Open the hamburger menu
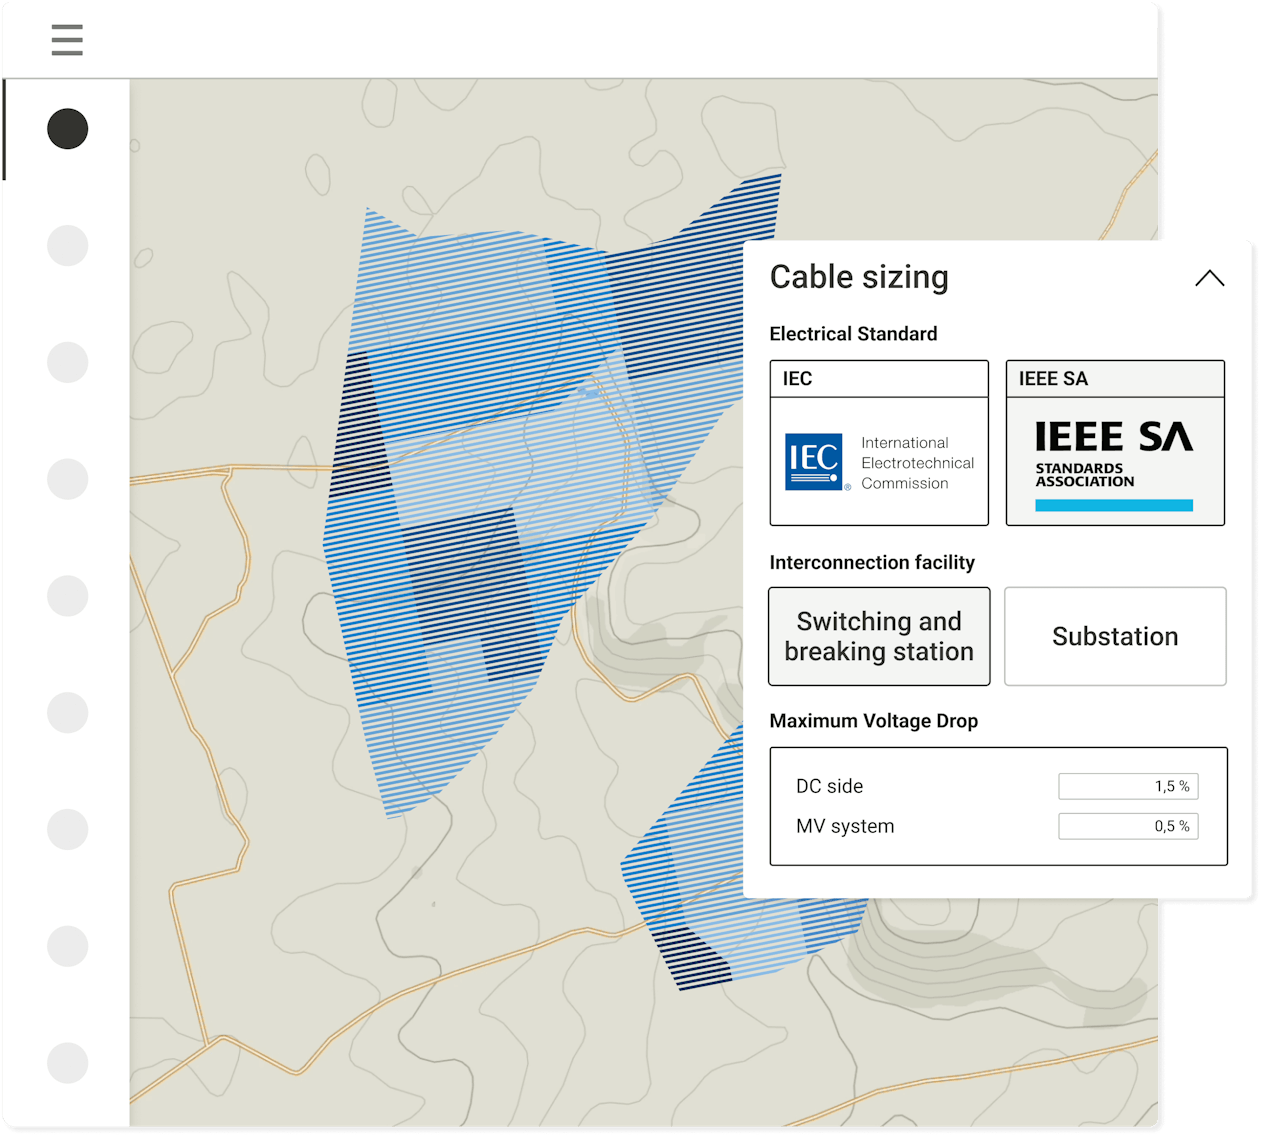This screenshot has height=1136, width=1261. pyautogui.click(x=67, y=40)
